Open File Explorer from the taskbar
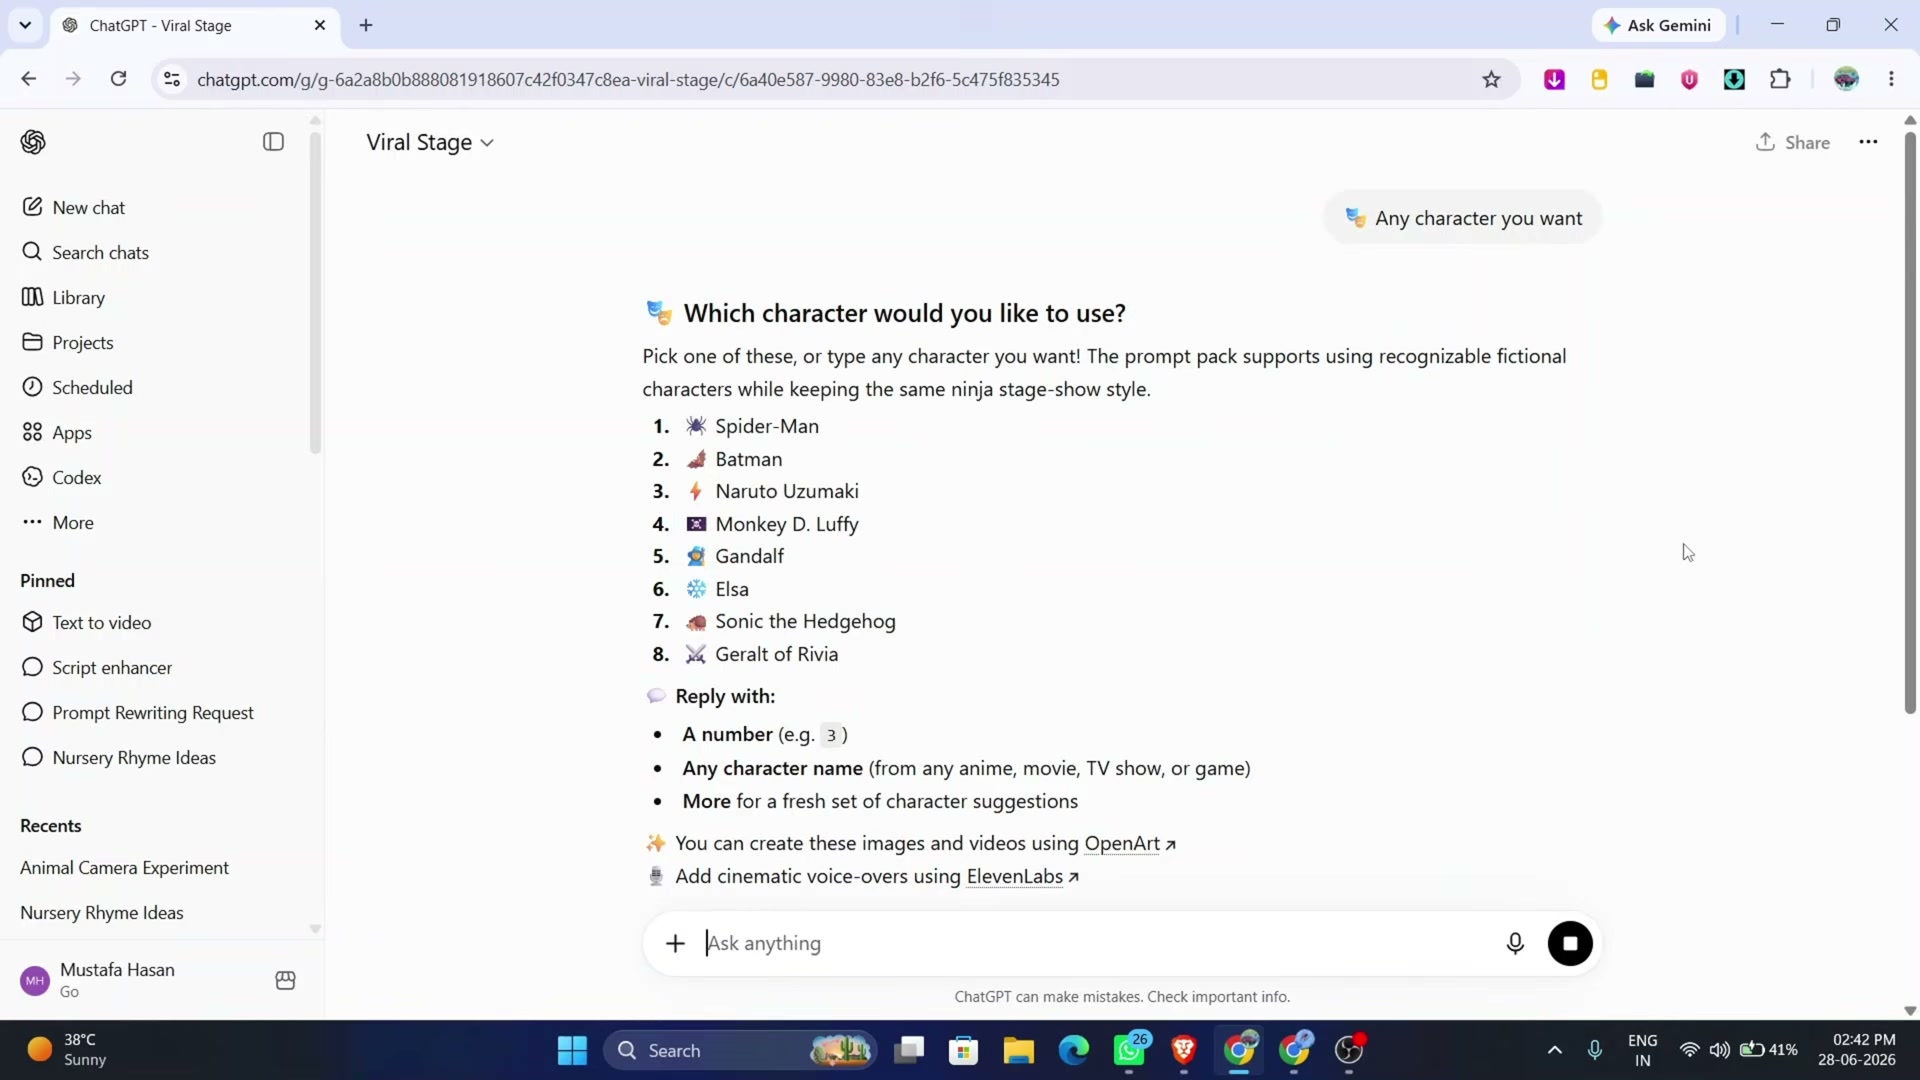The width and height of the screenshot is (1920, 1080). (x=1019, y=1050)
